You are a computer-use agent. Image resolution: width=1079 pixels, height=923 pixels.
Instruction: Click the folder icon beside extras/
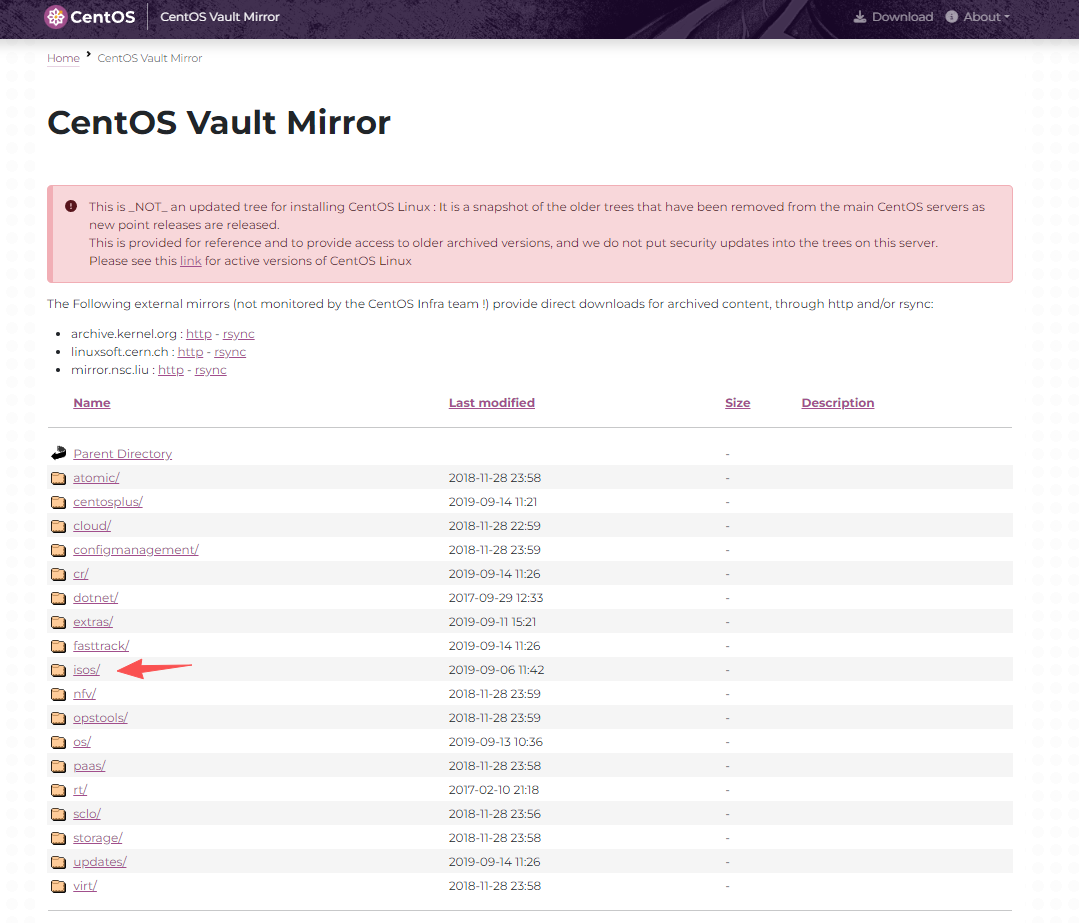tap(58, 622)
